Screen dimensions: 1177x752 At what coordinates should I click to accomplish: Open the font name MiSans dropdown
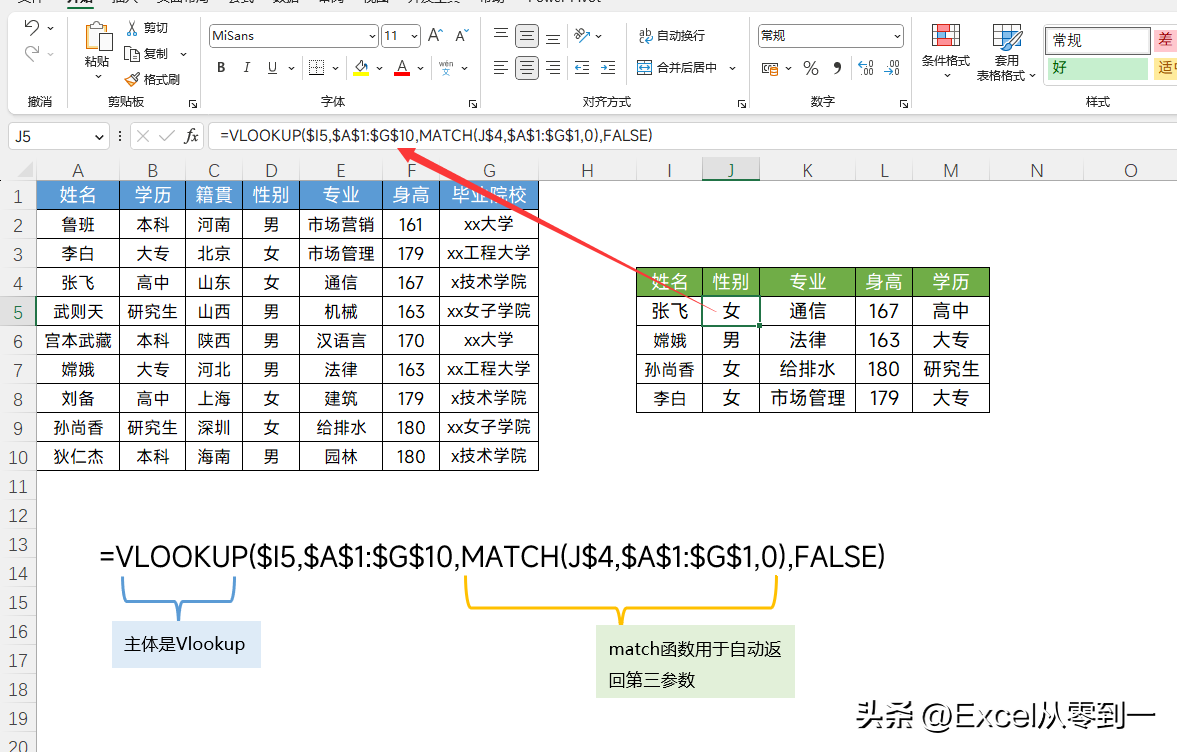372,35
